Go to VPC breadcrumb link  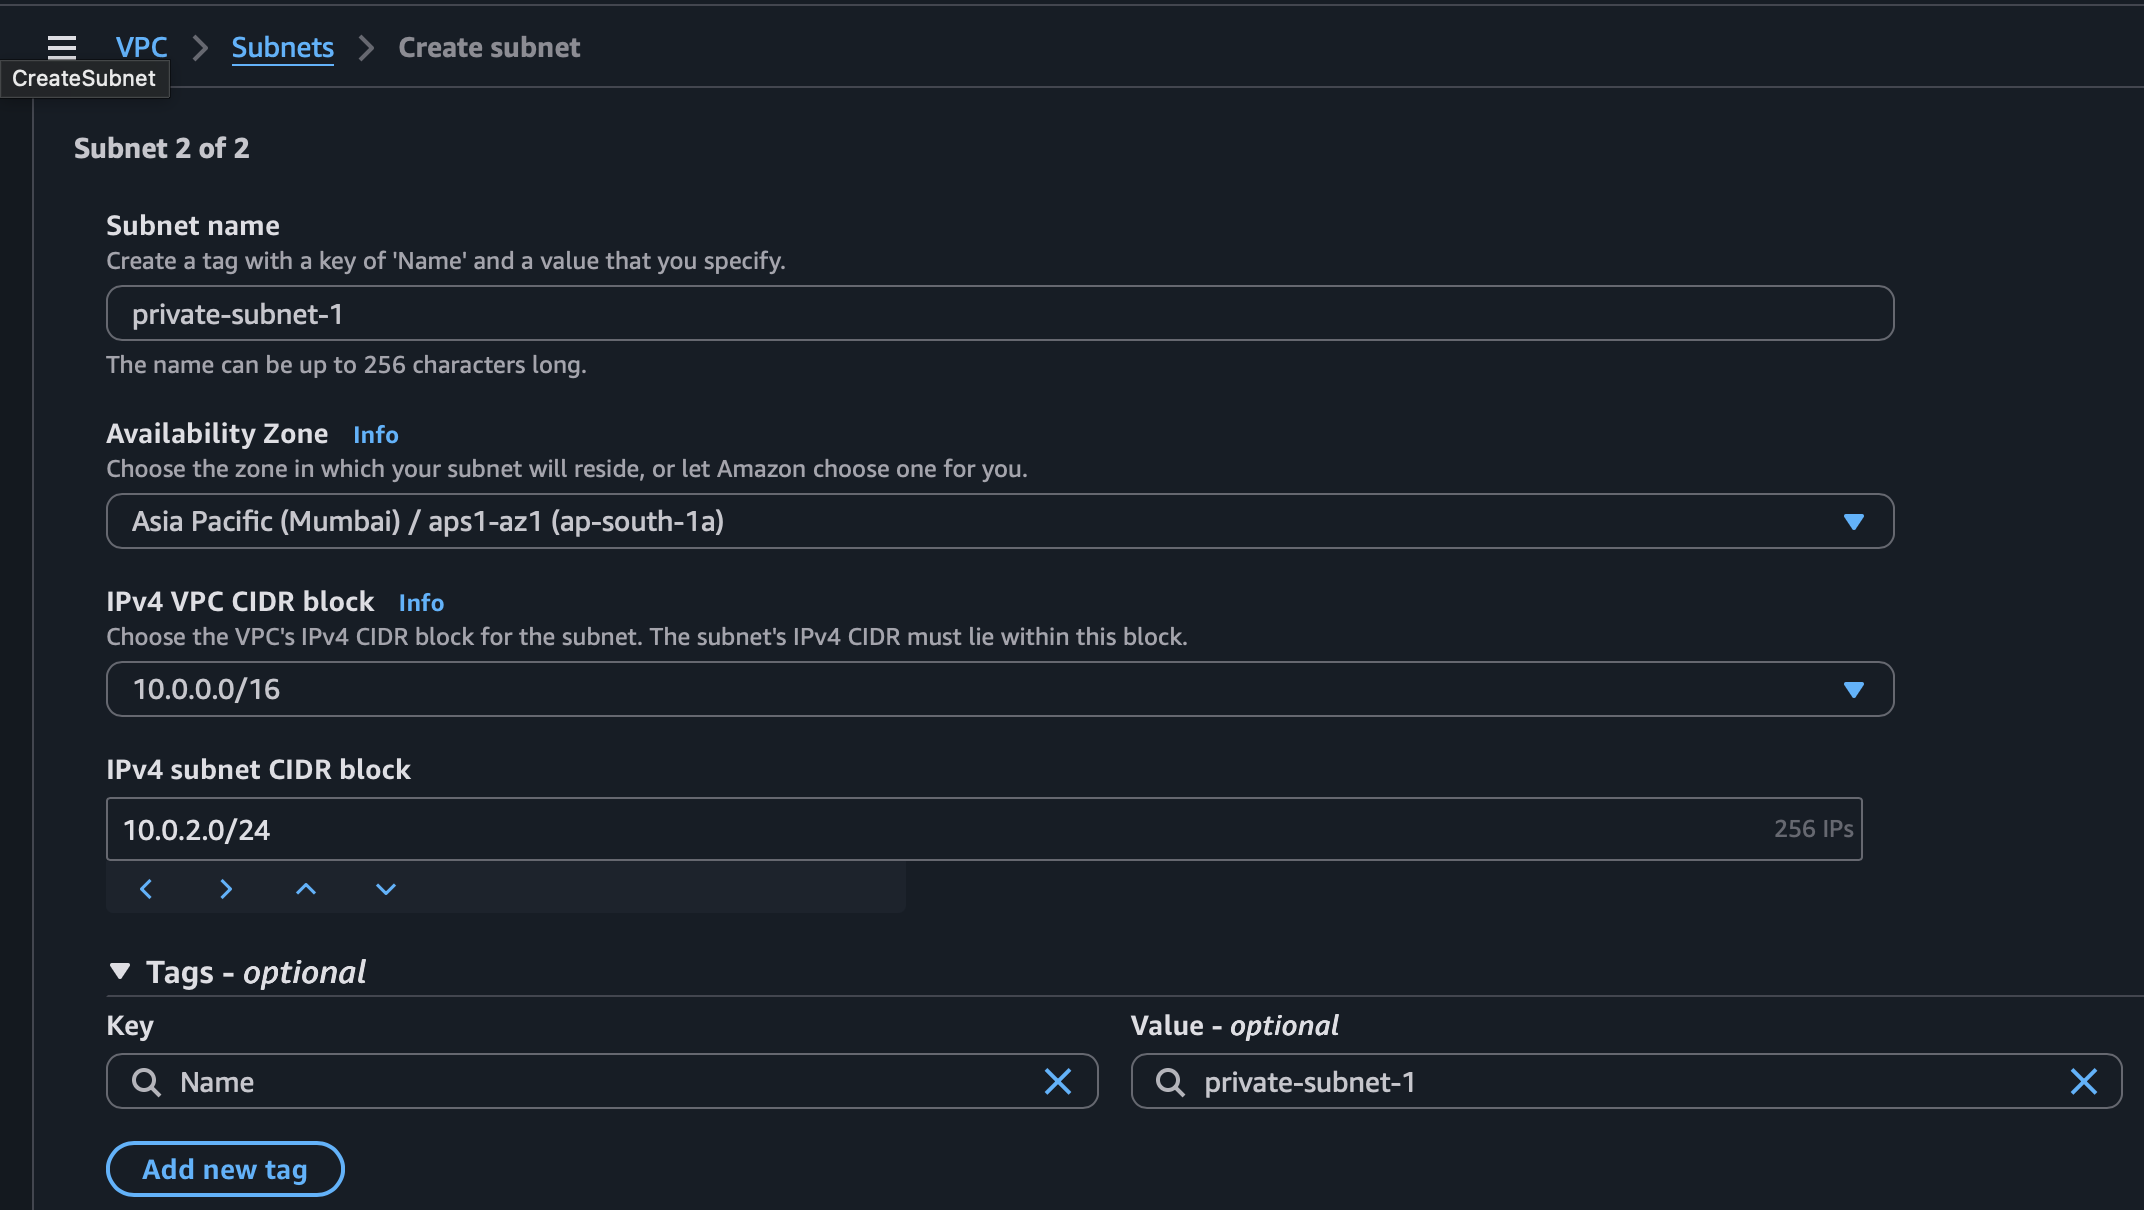141,47
